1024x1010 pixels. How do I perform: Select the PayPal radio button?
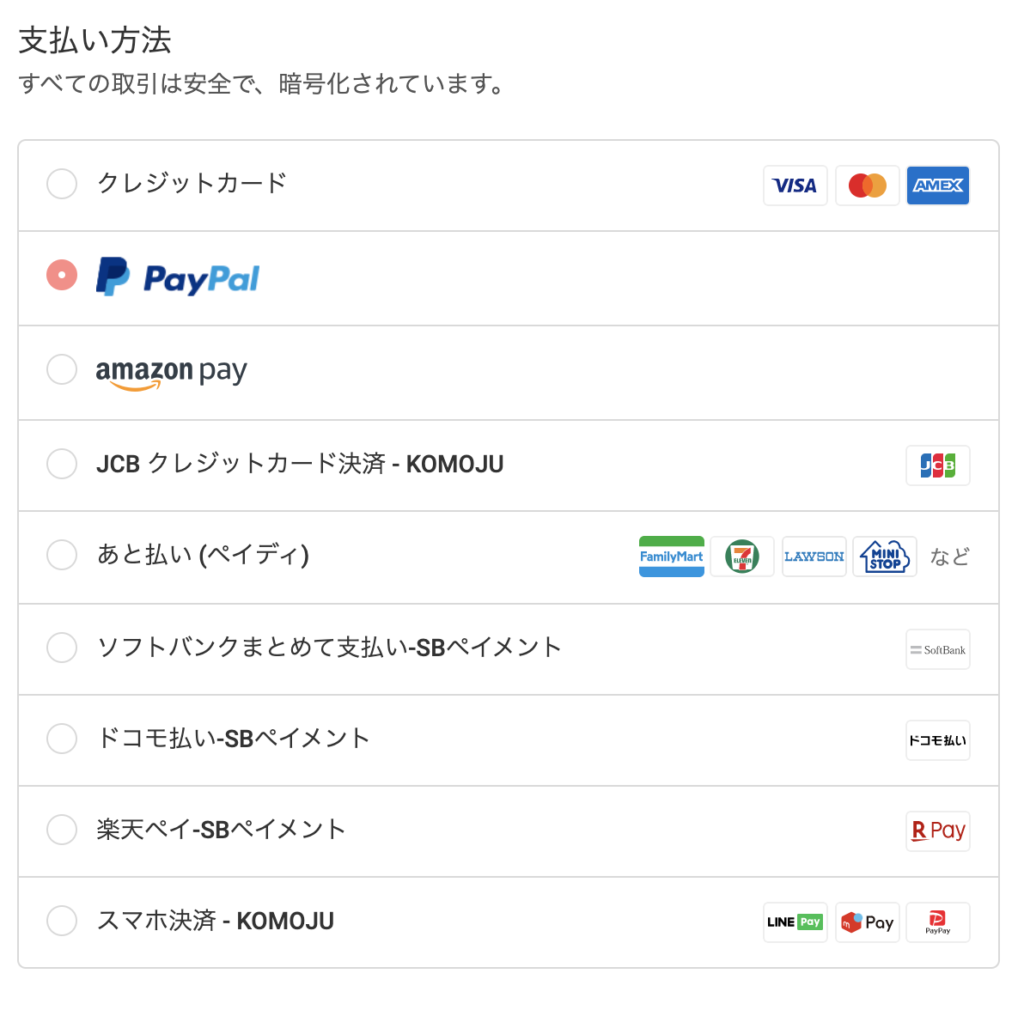(62, 275)
